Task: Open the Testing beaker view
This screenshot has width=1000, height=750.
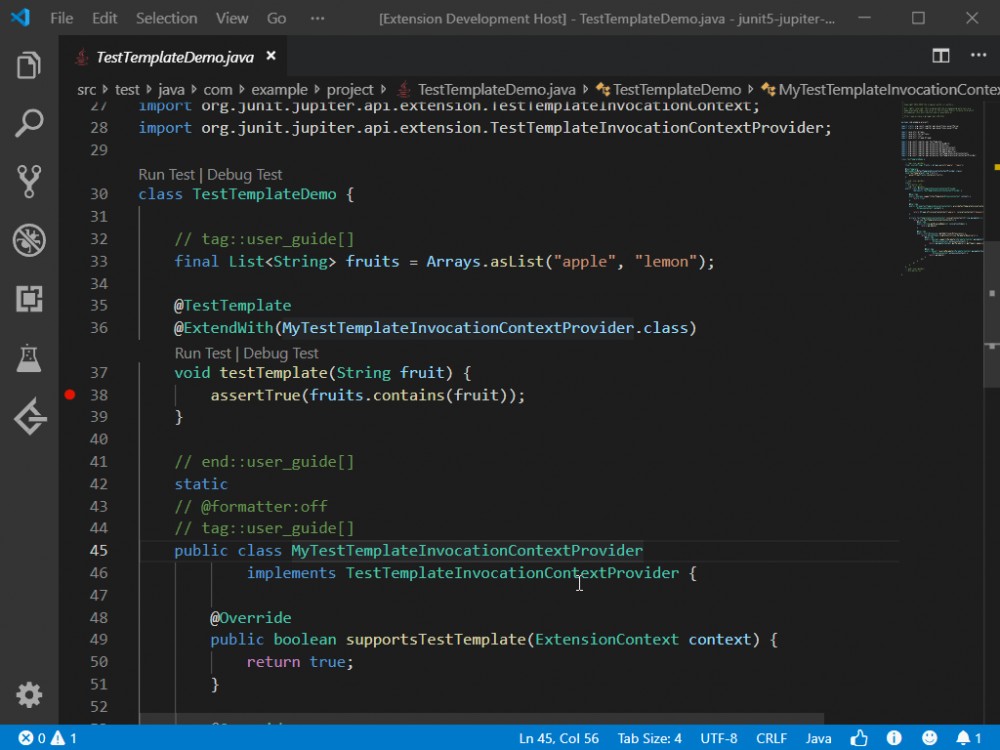Action: coord(27,358)
